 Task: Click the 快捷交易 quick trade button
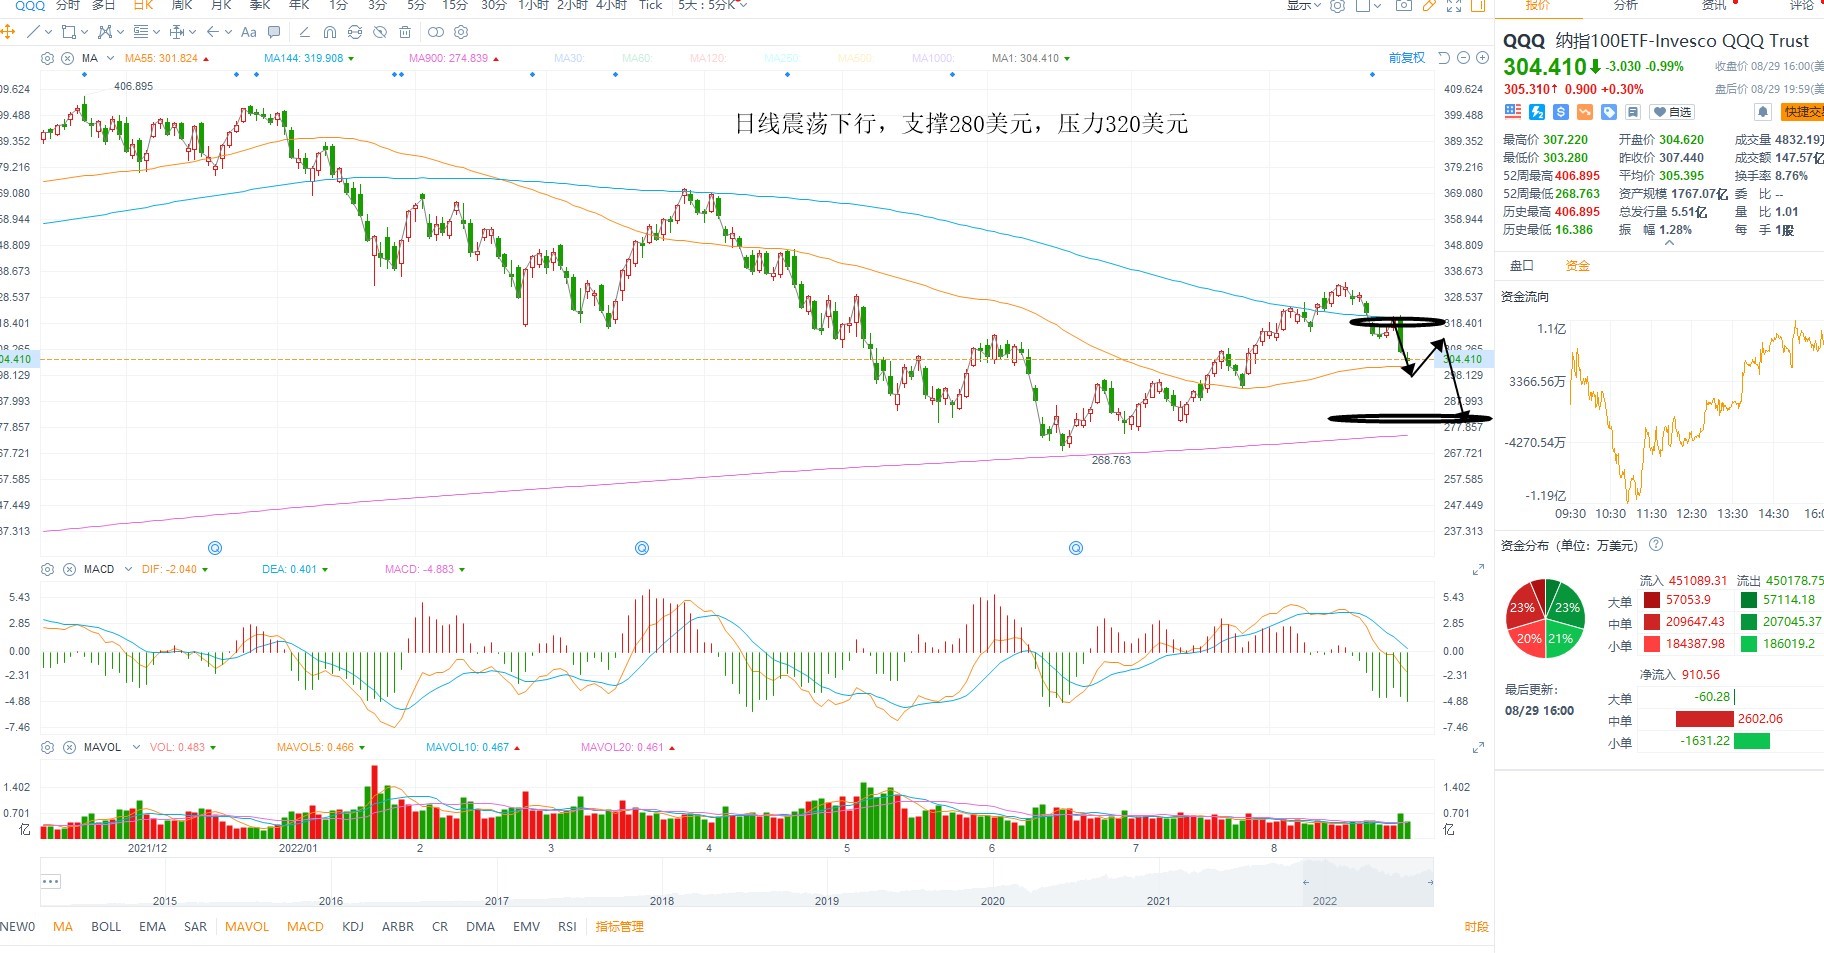pos(1802,112)
